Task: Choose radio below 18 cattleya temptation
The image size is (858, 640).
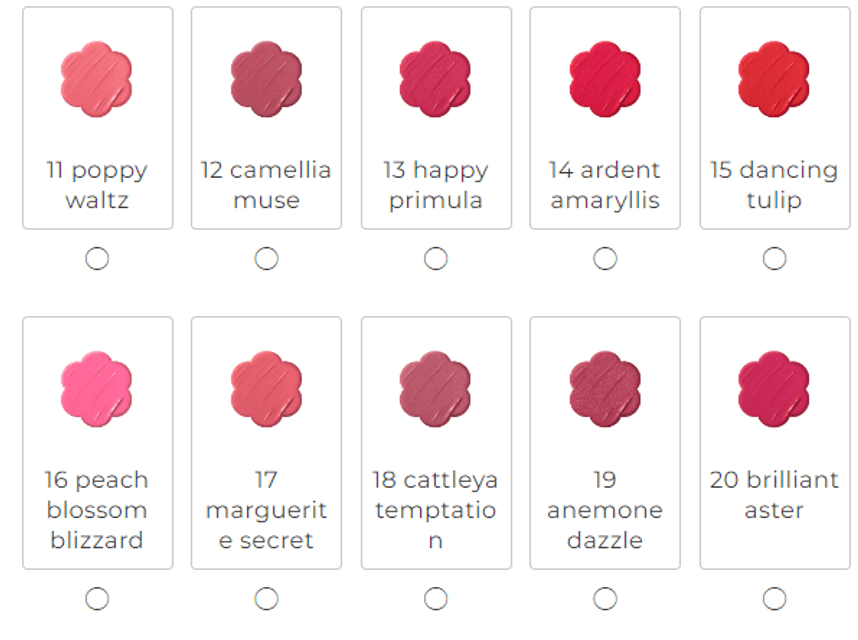Action: coord(436,598)
